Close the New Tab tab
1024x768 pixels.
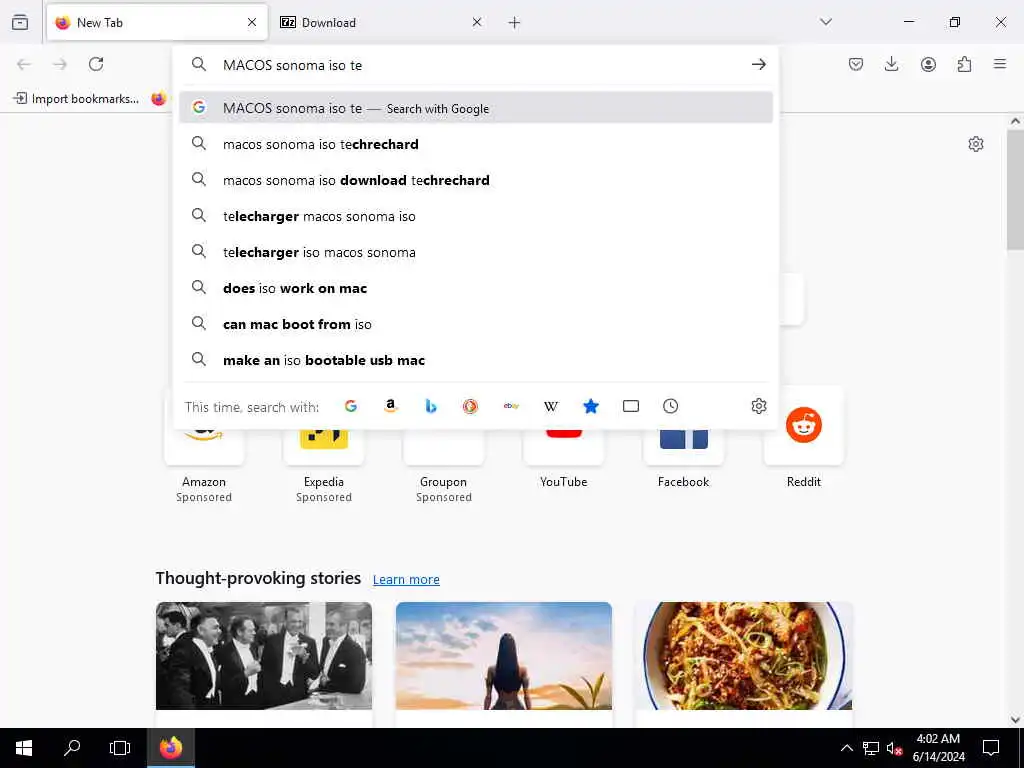click(252, 23)
